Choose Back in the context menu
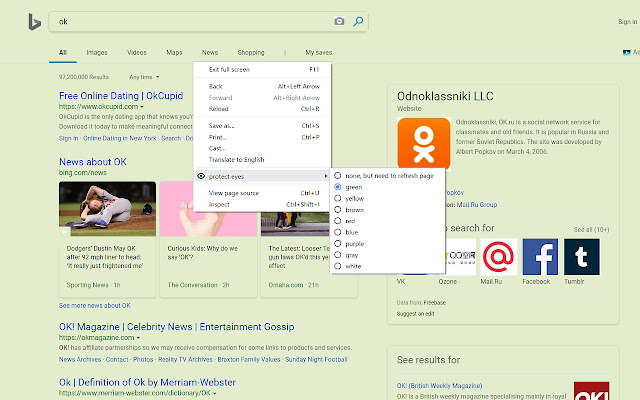The width and height of the screenshot is (640, 400). click(x=262, y=87)
